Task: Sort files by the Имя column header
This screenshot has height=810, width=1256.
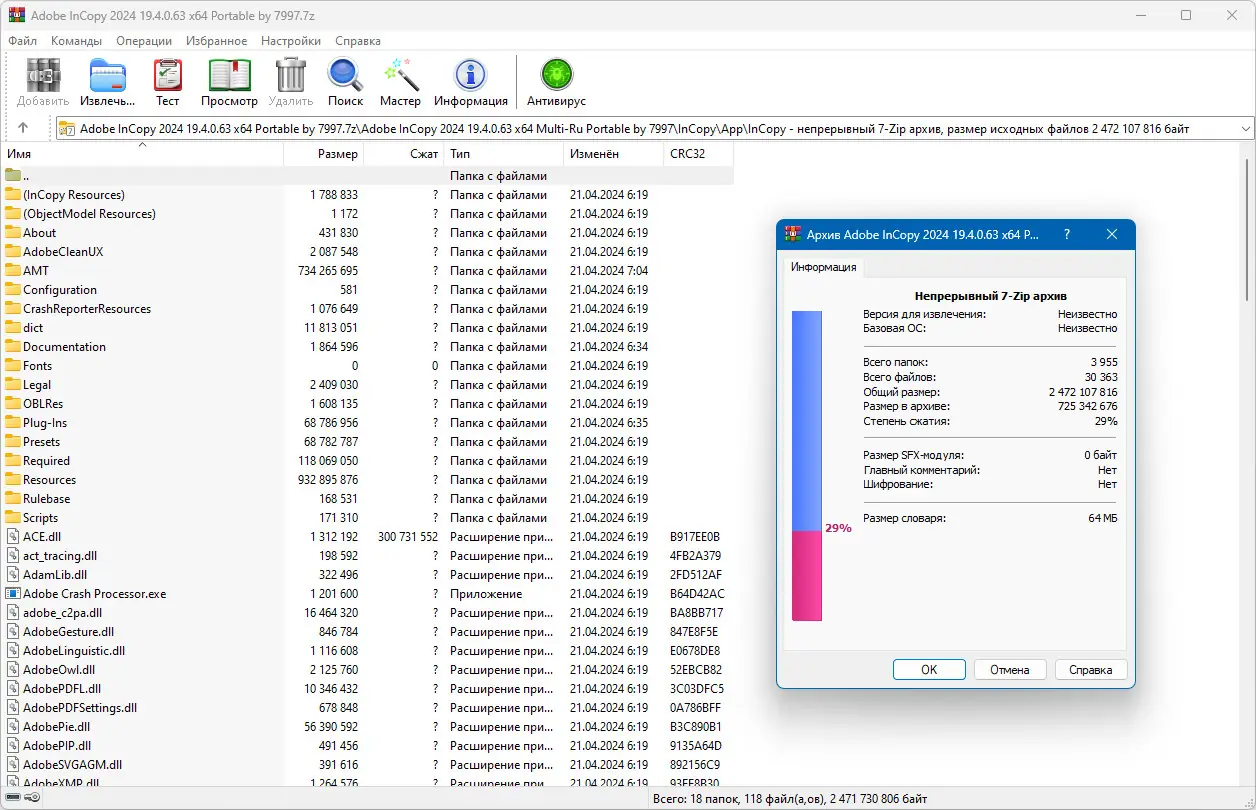Action: [x=142, y=154]
